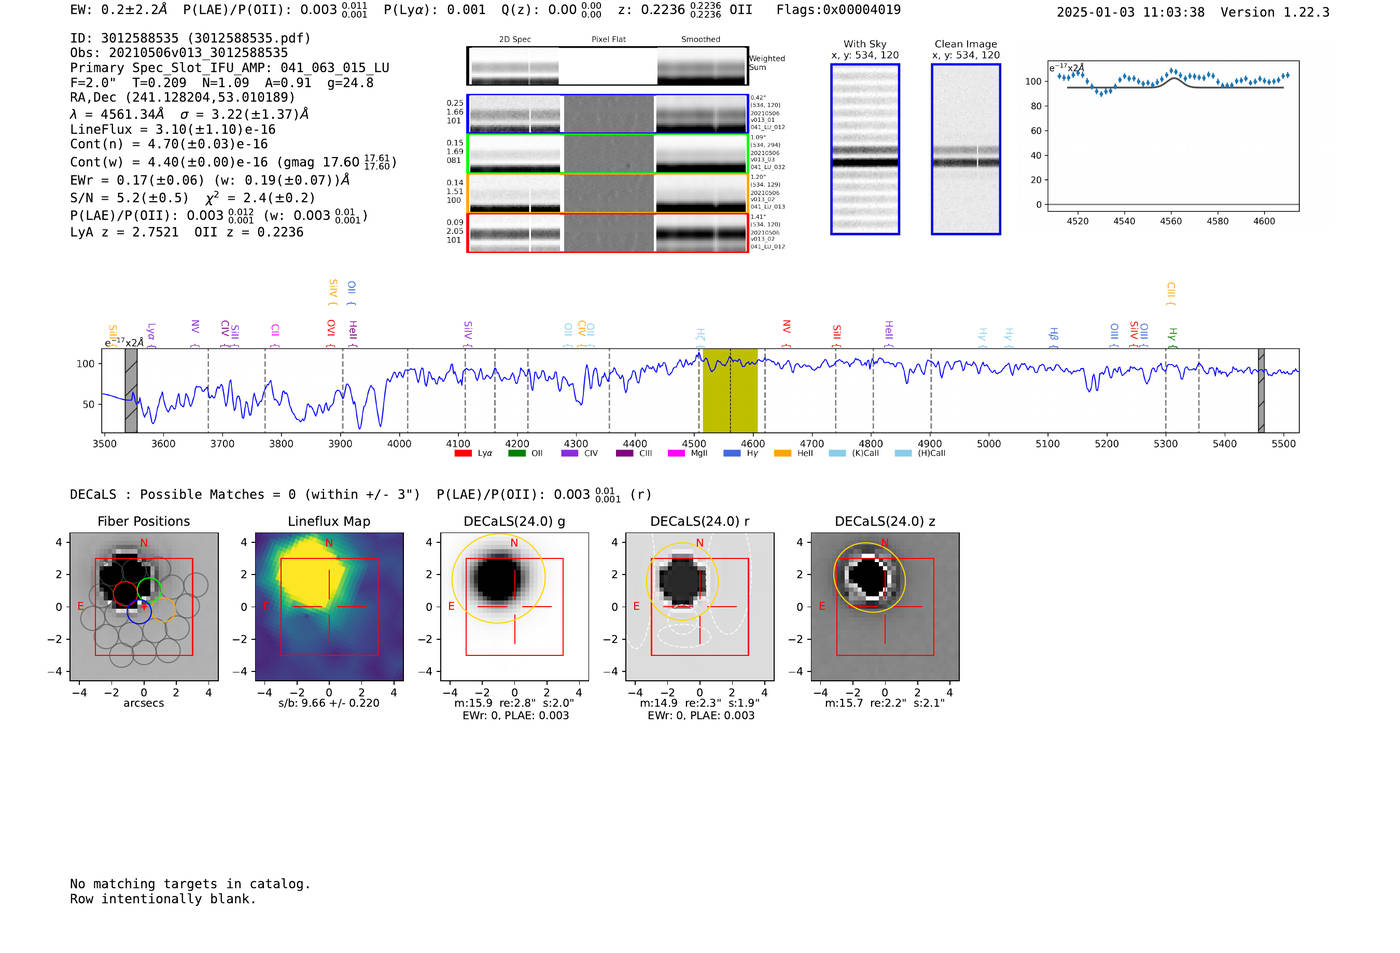
Task: Click the green OII legend swatch
Action: point(516,453)
